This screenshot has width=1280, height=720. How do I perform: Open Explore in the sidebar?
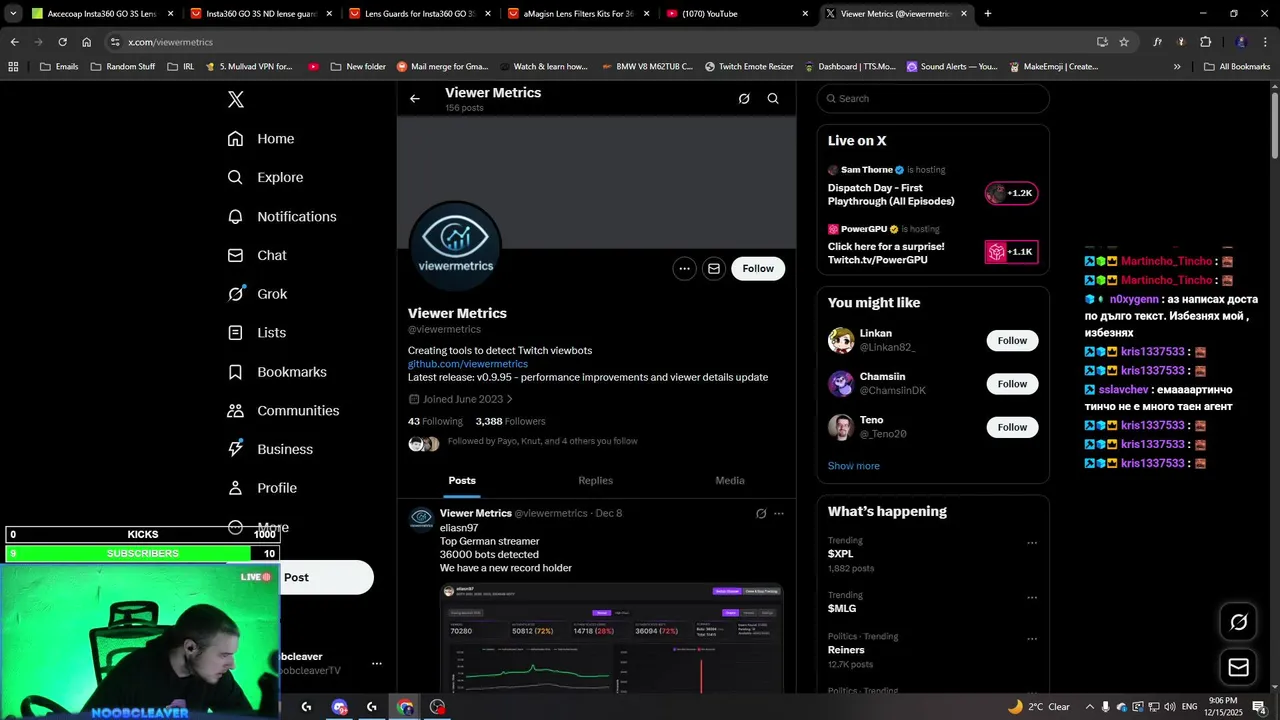click(x=265, y=177)
